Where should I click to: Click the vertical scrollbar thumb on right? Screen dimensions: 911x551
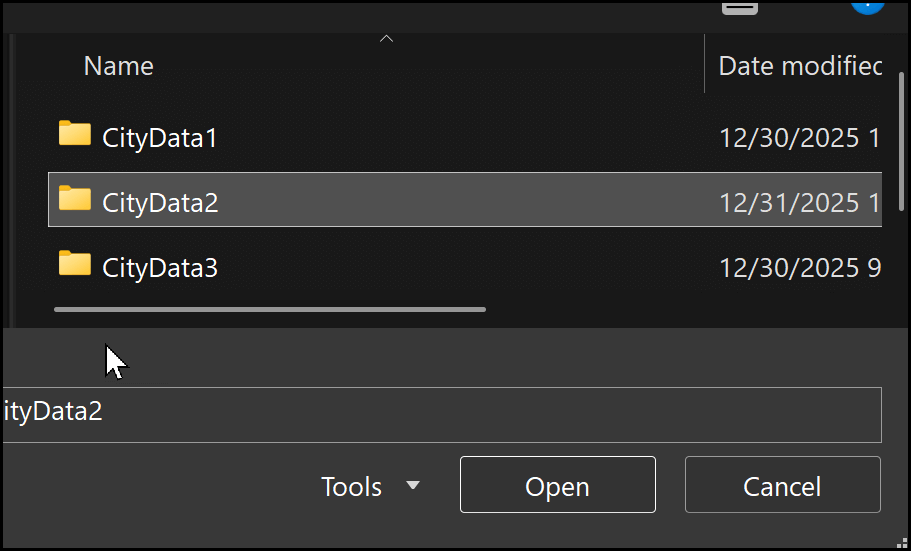click(x=903, y=150)
